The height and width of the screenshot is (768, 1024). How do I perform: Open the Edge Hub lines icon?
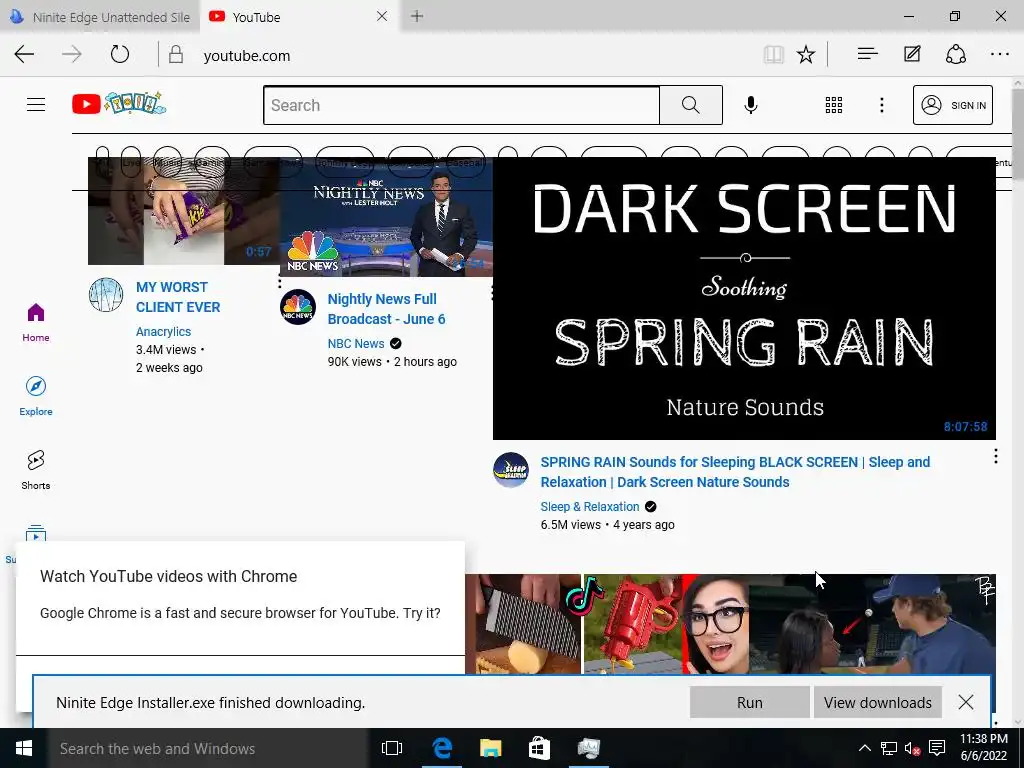(x=867, y=54)
